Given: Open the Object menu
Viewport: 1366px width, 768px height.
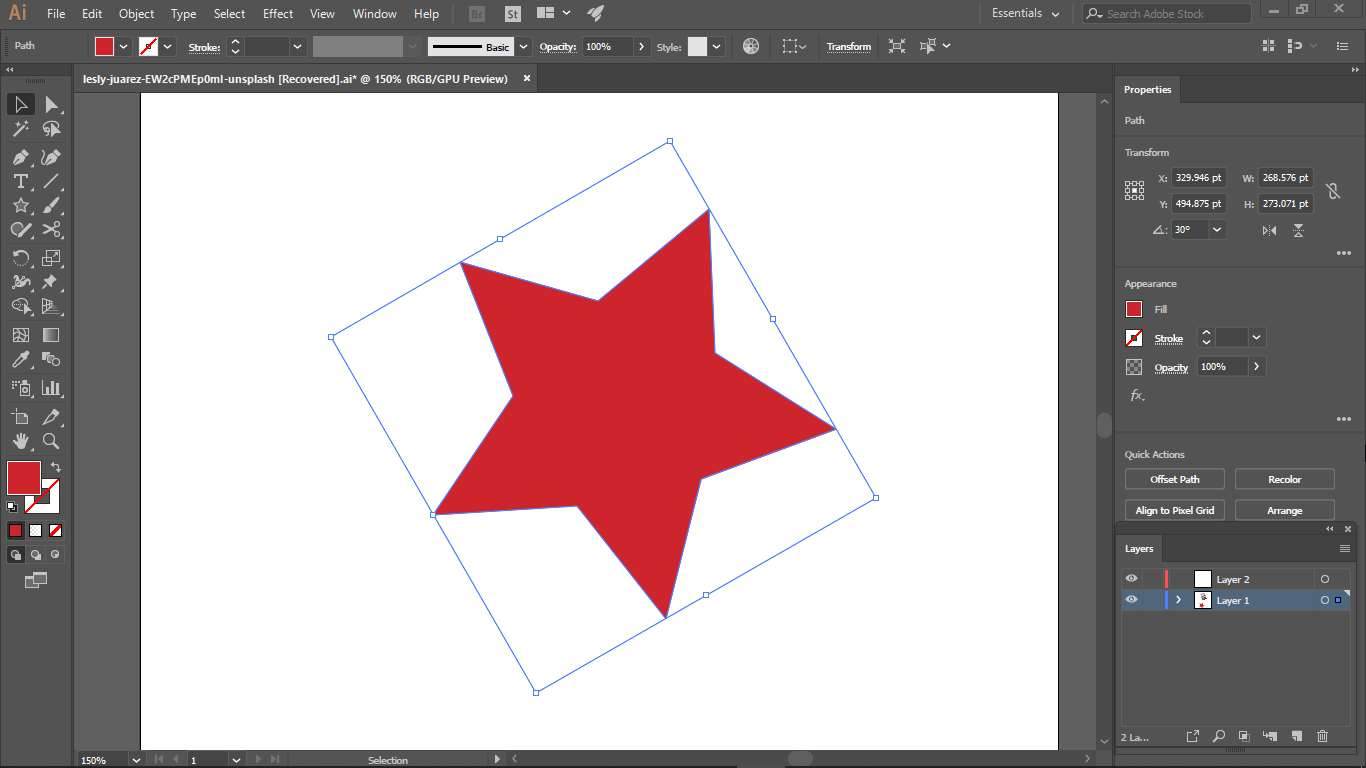Looking at the screenshot, I should (x=136, y=14).
